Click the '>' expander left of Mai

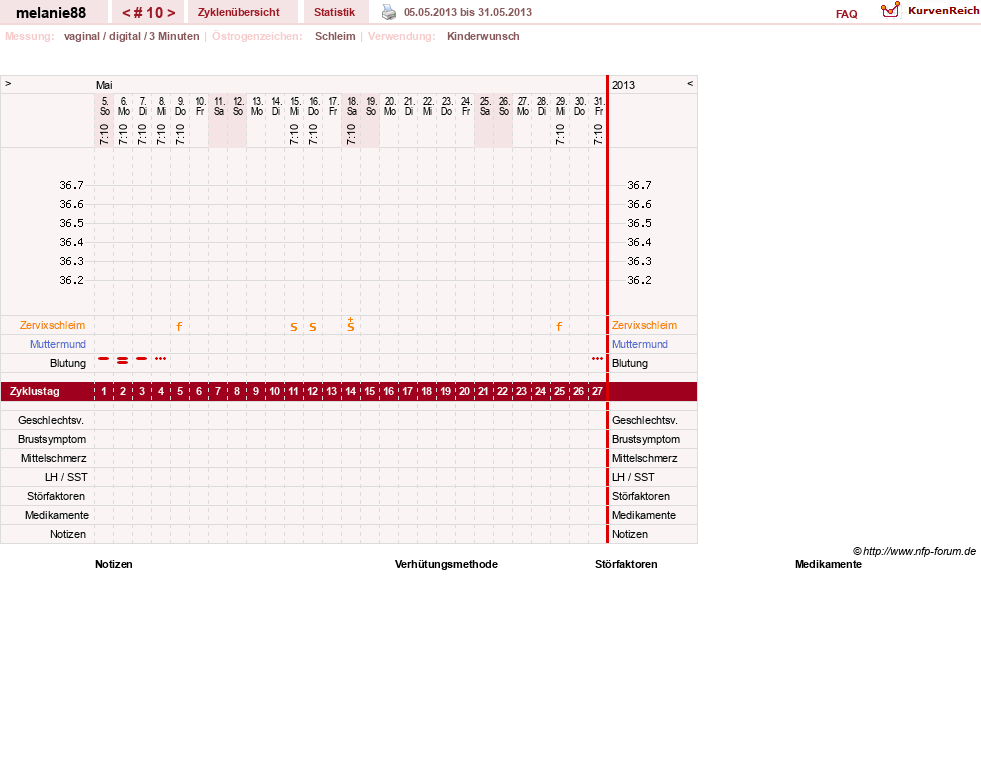point(8,83)
